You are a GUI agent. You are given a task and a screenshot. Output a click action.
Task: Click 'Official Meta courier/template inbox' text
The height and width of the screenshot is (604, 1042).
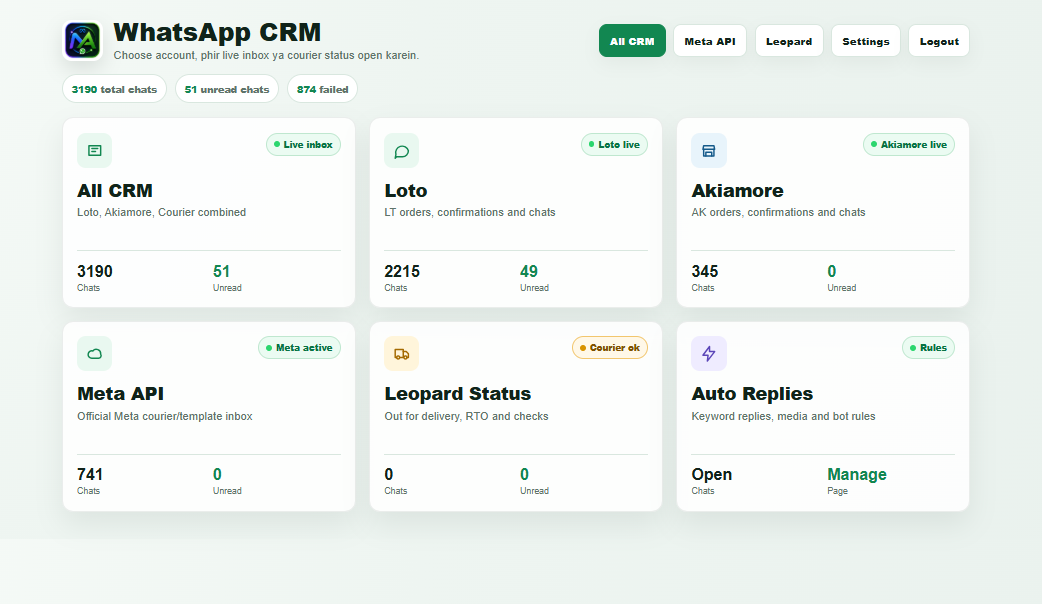(165, 417)
